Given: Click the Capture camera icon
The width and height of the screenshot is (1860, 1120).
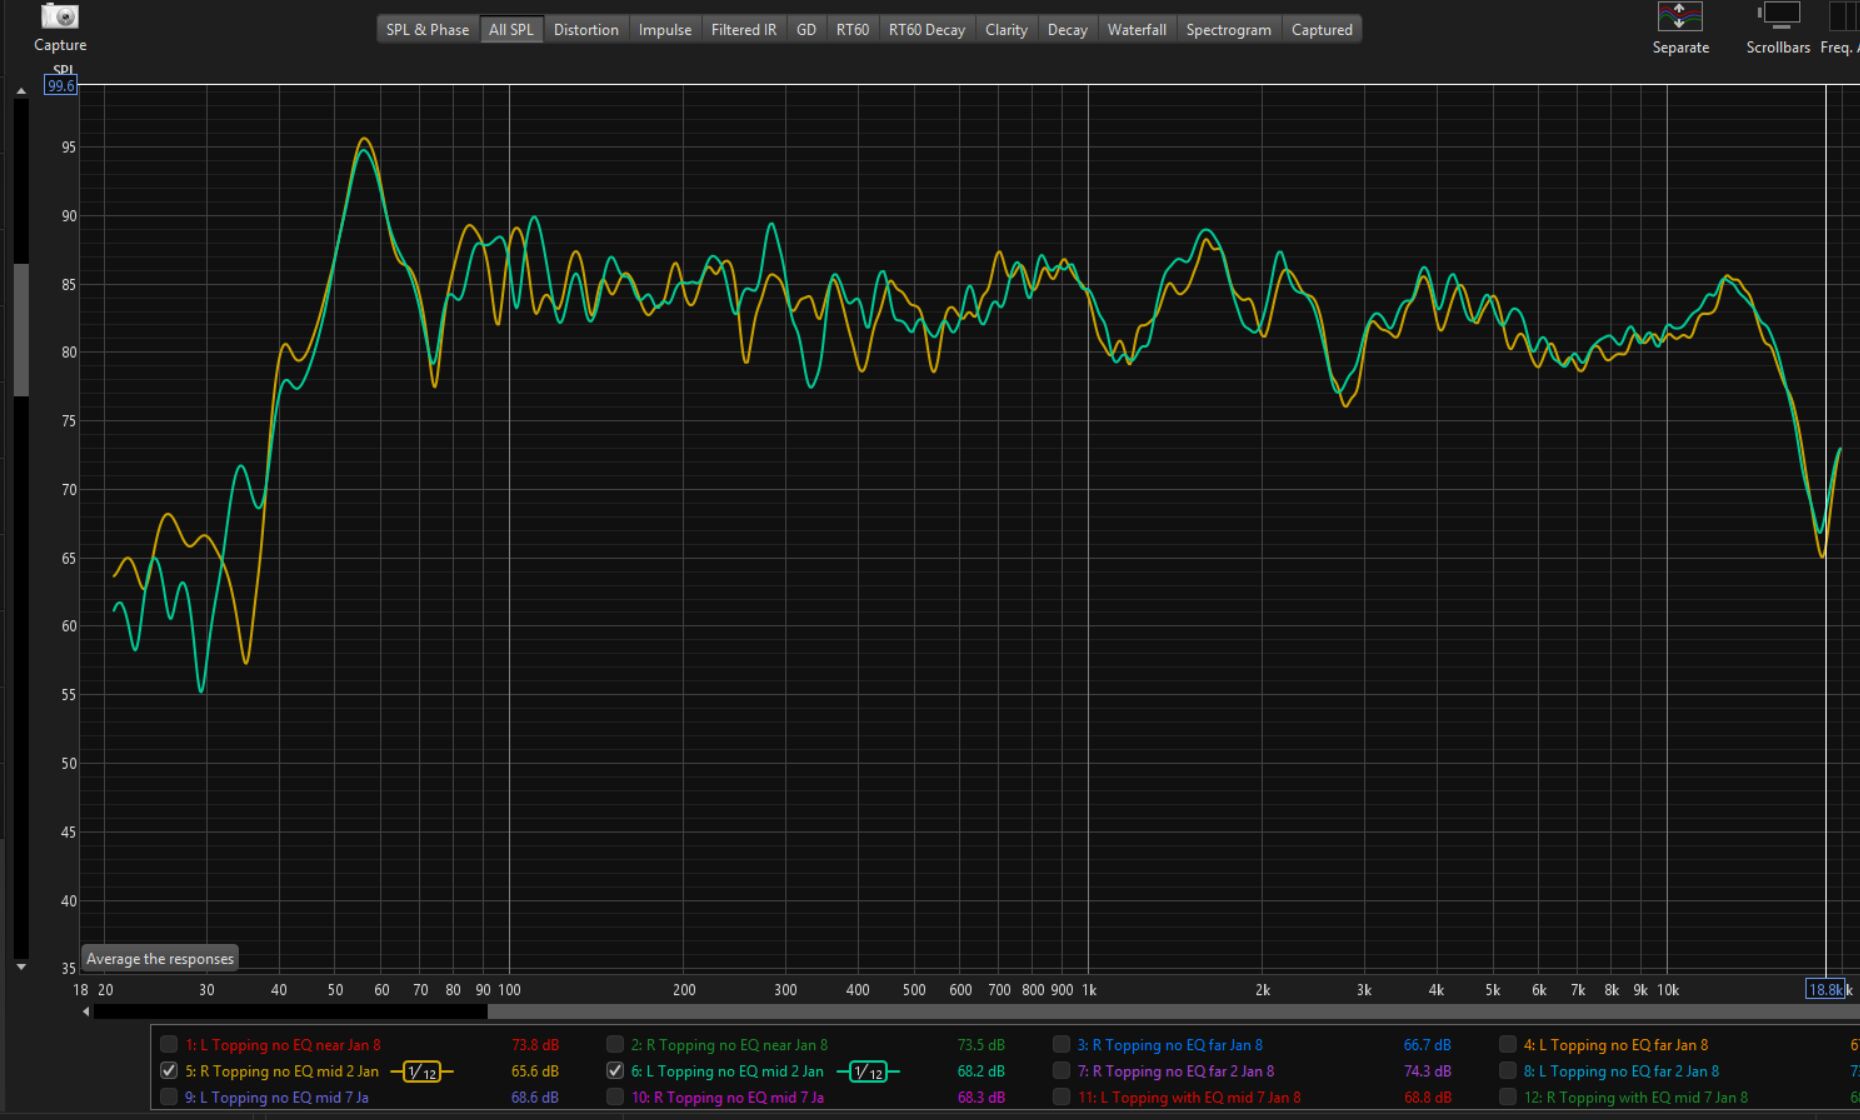Looking at the screenshot, I should coord(60,17).
